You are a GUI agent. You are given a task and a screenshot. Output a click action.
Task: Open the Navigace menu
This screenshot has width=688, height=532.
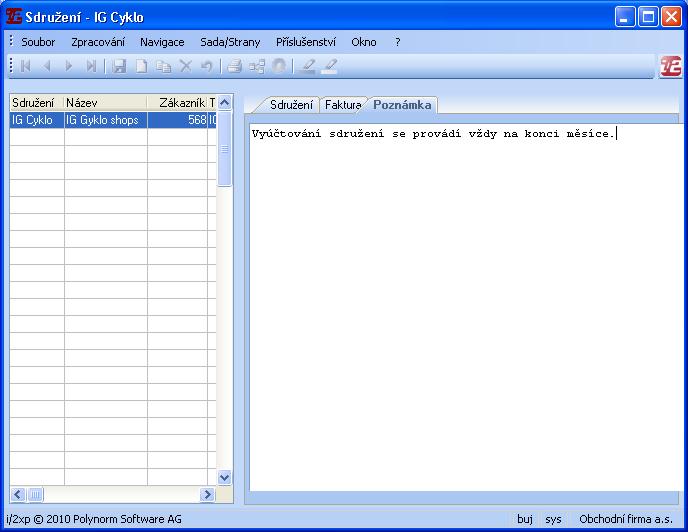tap(162, 42)
